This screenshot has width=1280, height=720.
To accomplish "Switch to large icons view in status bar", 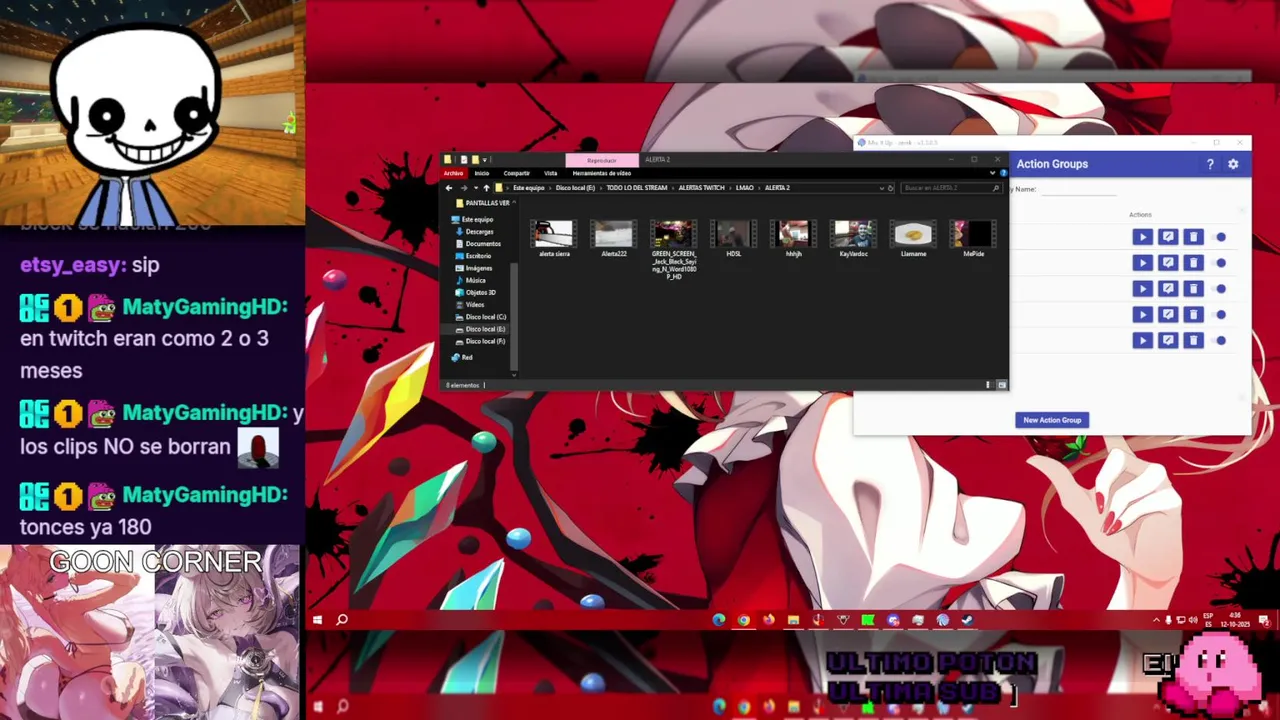I will tap(1001, 385).
